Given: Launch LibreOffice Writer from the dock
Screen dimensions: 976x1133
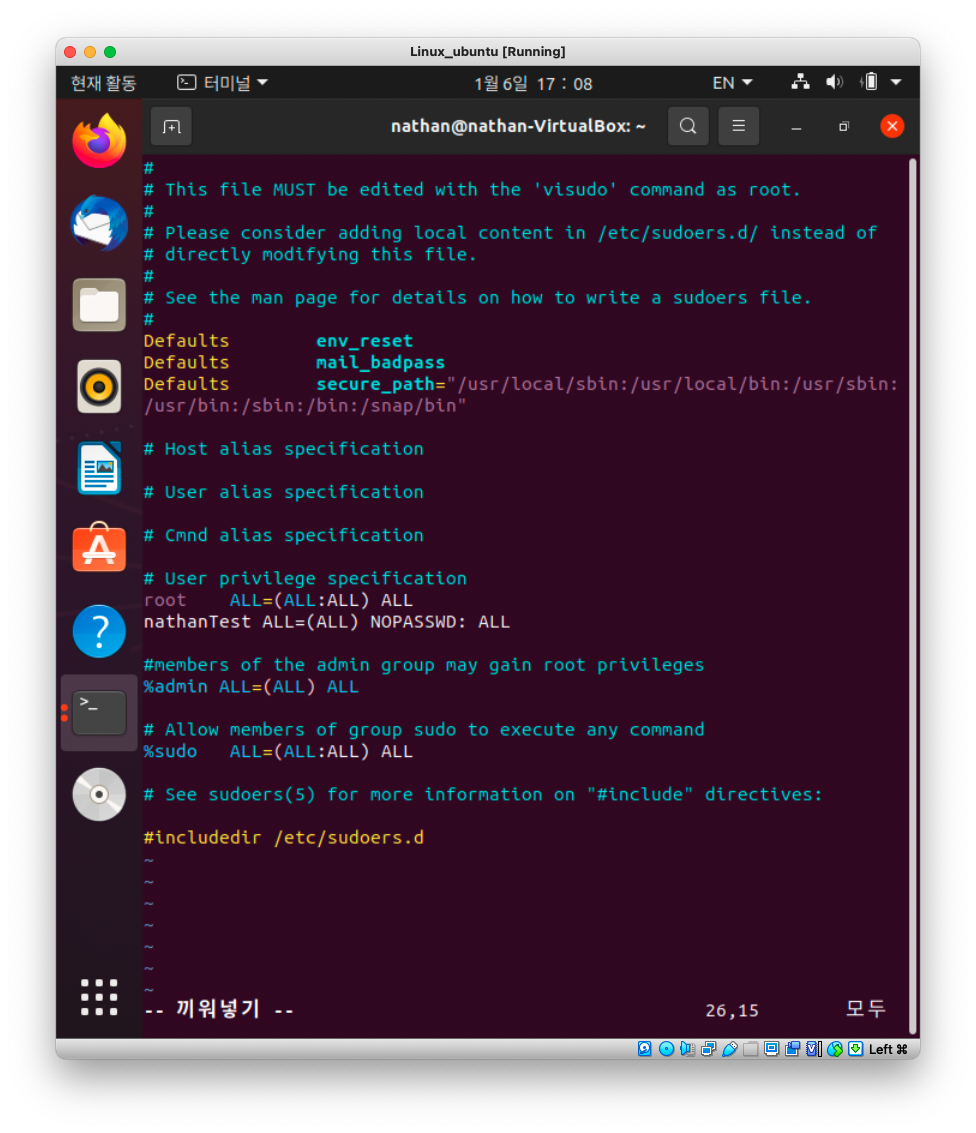Looking at the screenshot, I should click(x=99, y=468).
